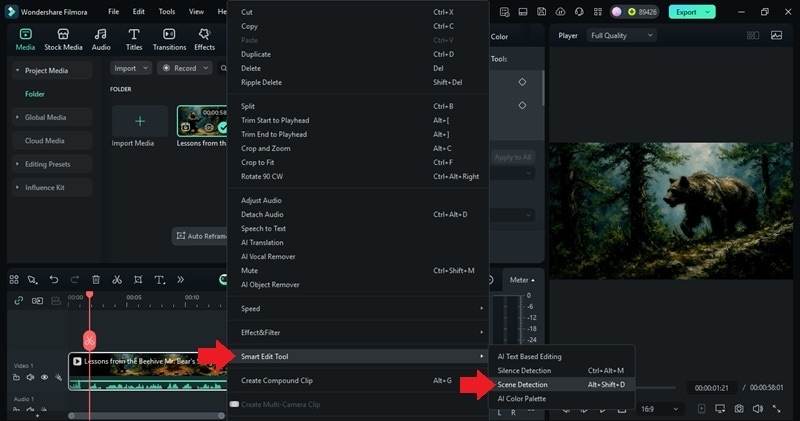Click the apps grid icon near credits
Screen dimensions: 800x421
(598, 12)
